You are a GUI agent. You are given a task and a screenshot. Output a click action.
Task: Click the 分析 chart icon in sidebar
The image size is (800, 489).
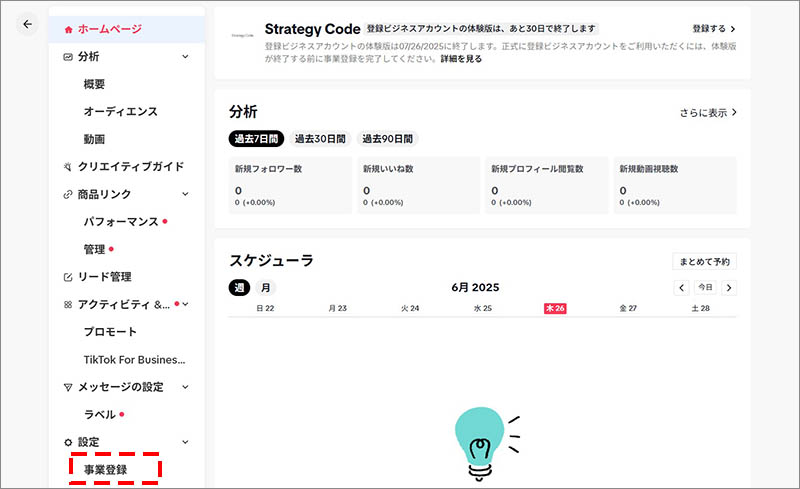click(x=68, y=57)
